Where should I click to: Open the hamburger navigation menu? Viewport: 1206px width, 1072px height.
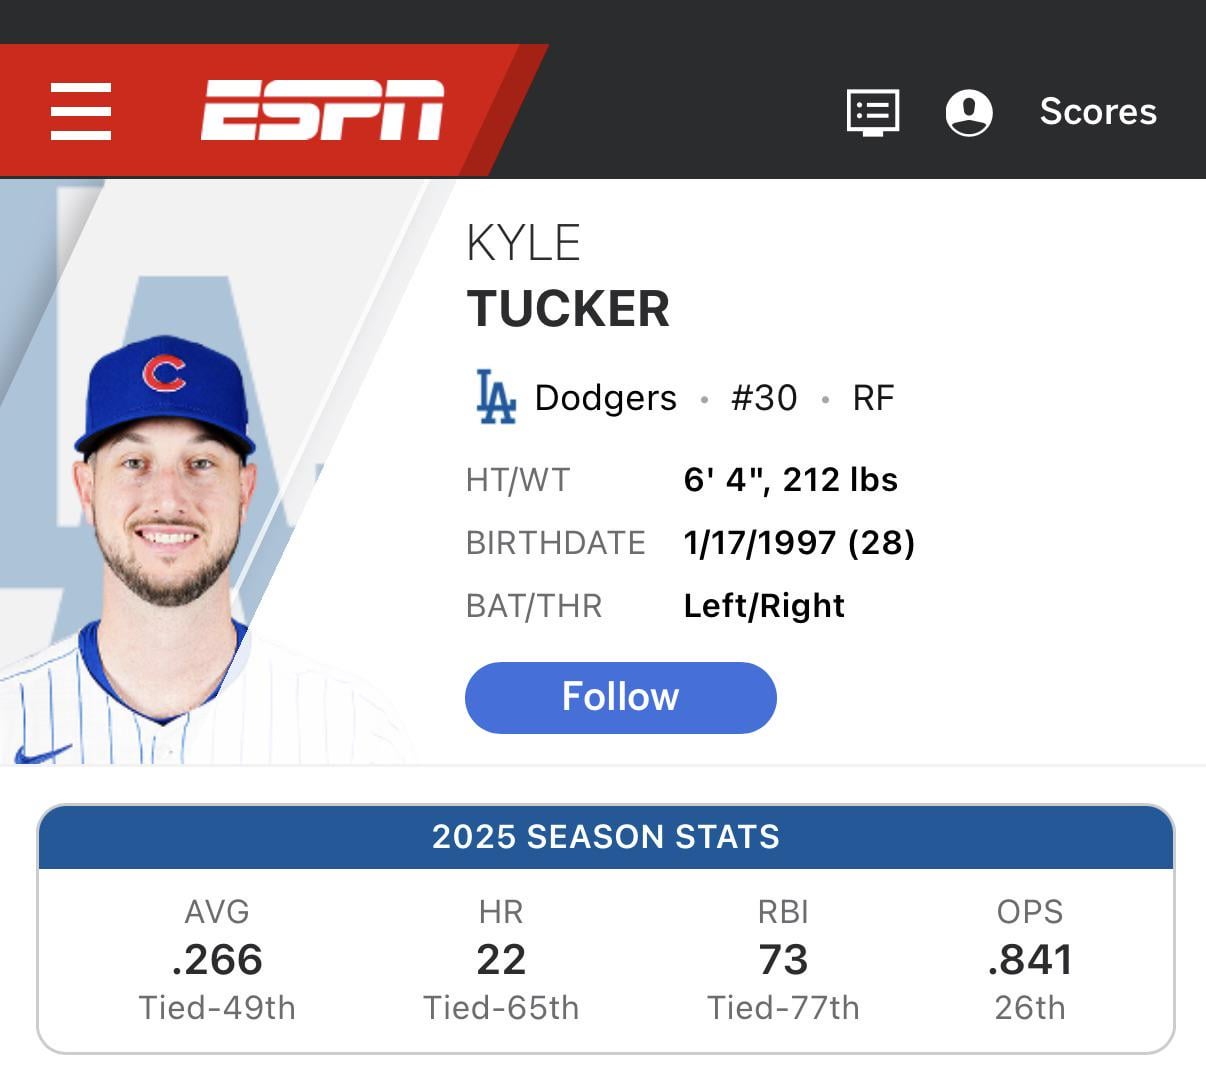click(81, 111)
